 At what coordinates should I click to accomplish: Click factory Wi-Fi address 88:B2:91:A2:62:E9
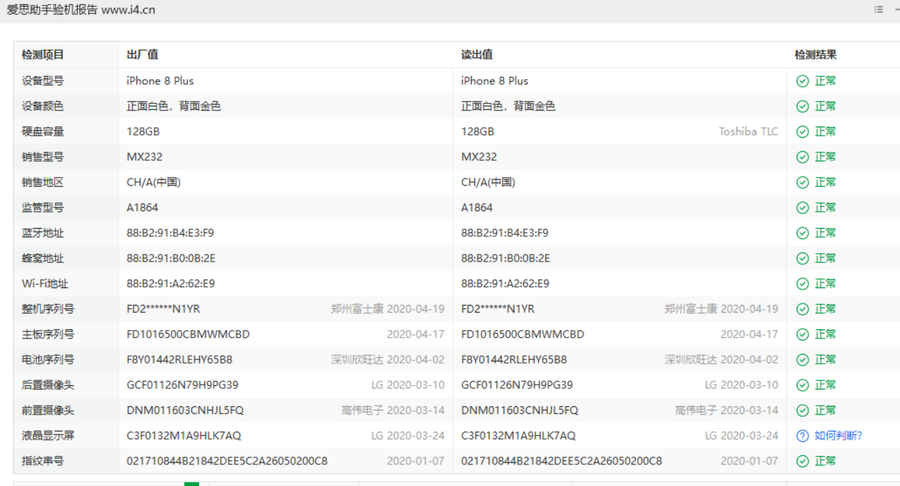coord(170,283)
